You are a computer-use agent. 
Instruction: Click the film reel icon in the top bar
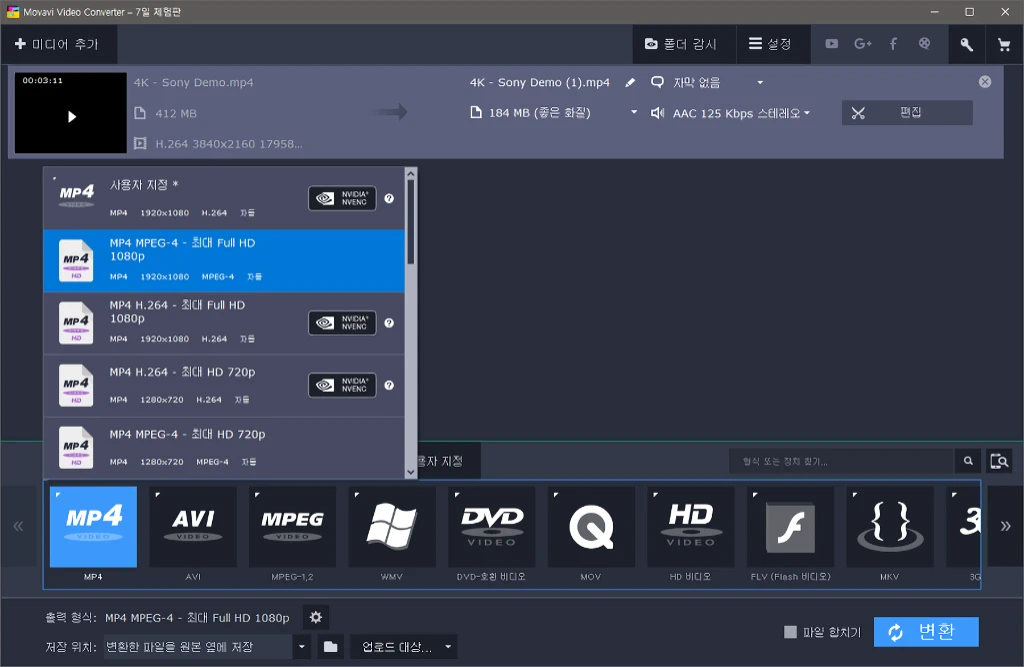click(924, 44)
